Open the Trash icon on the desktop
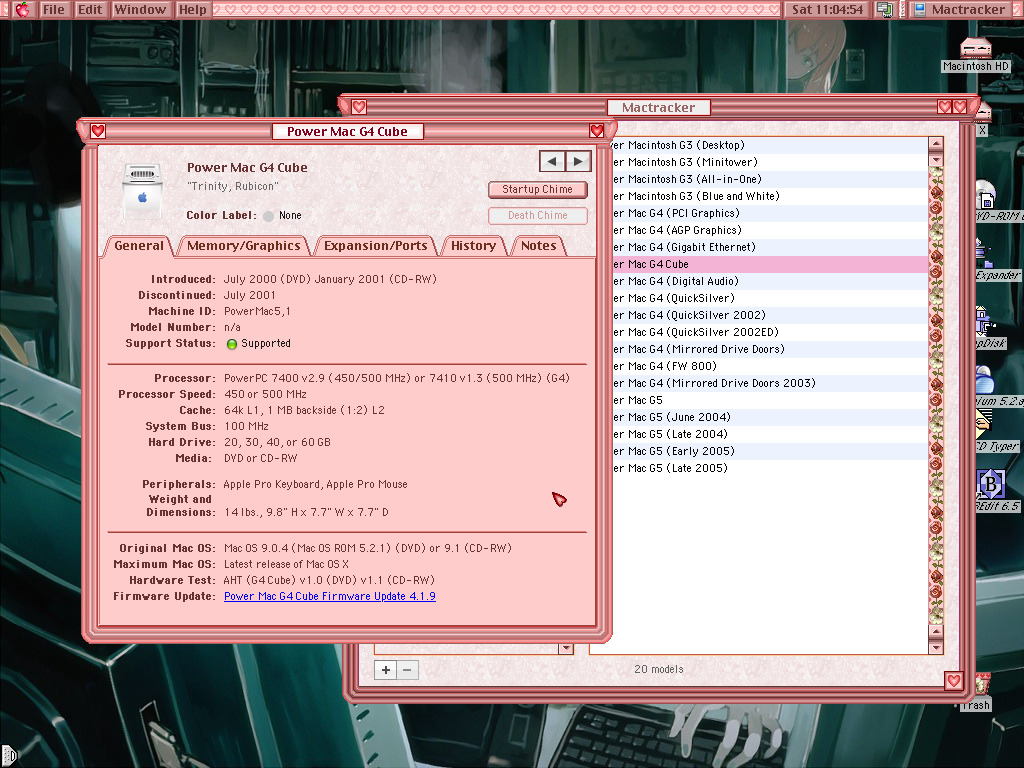 pyautogui.click(x=975, y=690)
